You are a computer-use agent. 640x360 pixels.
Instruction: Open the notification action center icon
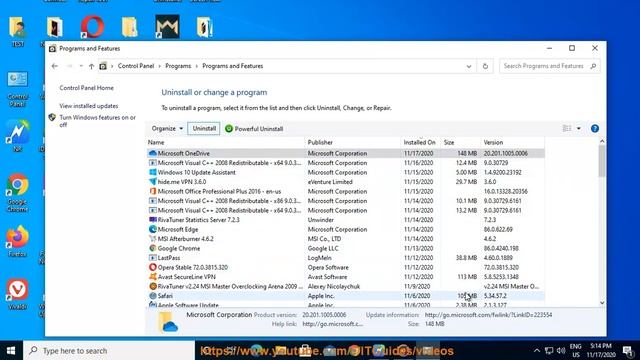point(628,351)
